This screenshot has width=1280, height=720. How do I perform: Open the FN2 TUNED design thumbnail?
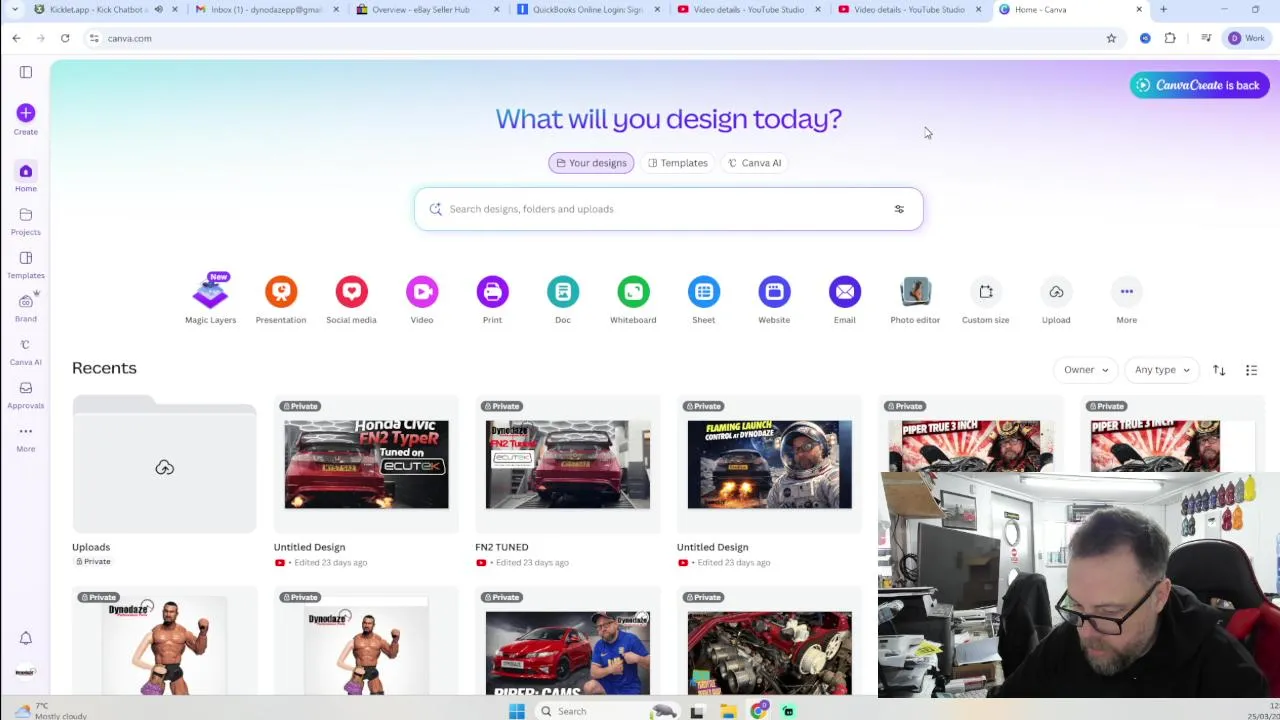click(x=568, y=464)
